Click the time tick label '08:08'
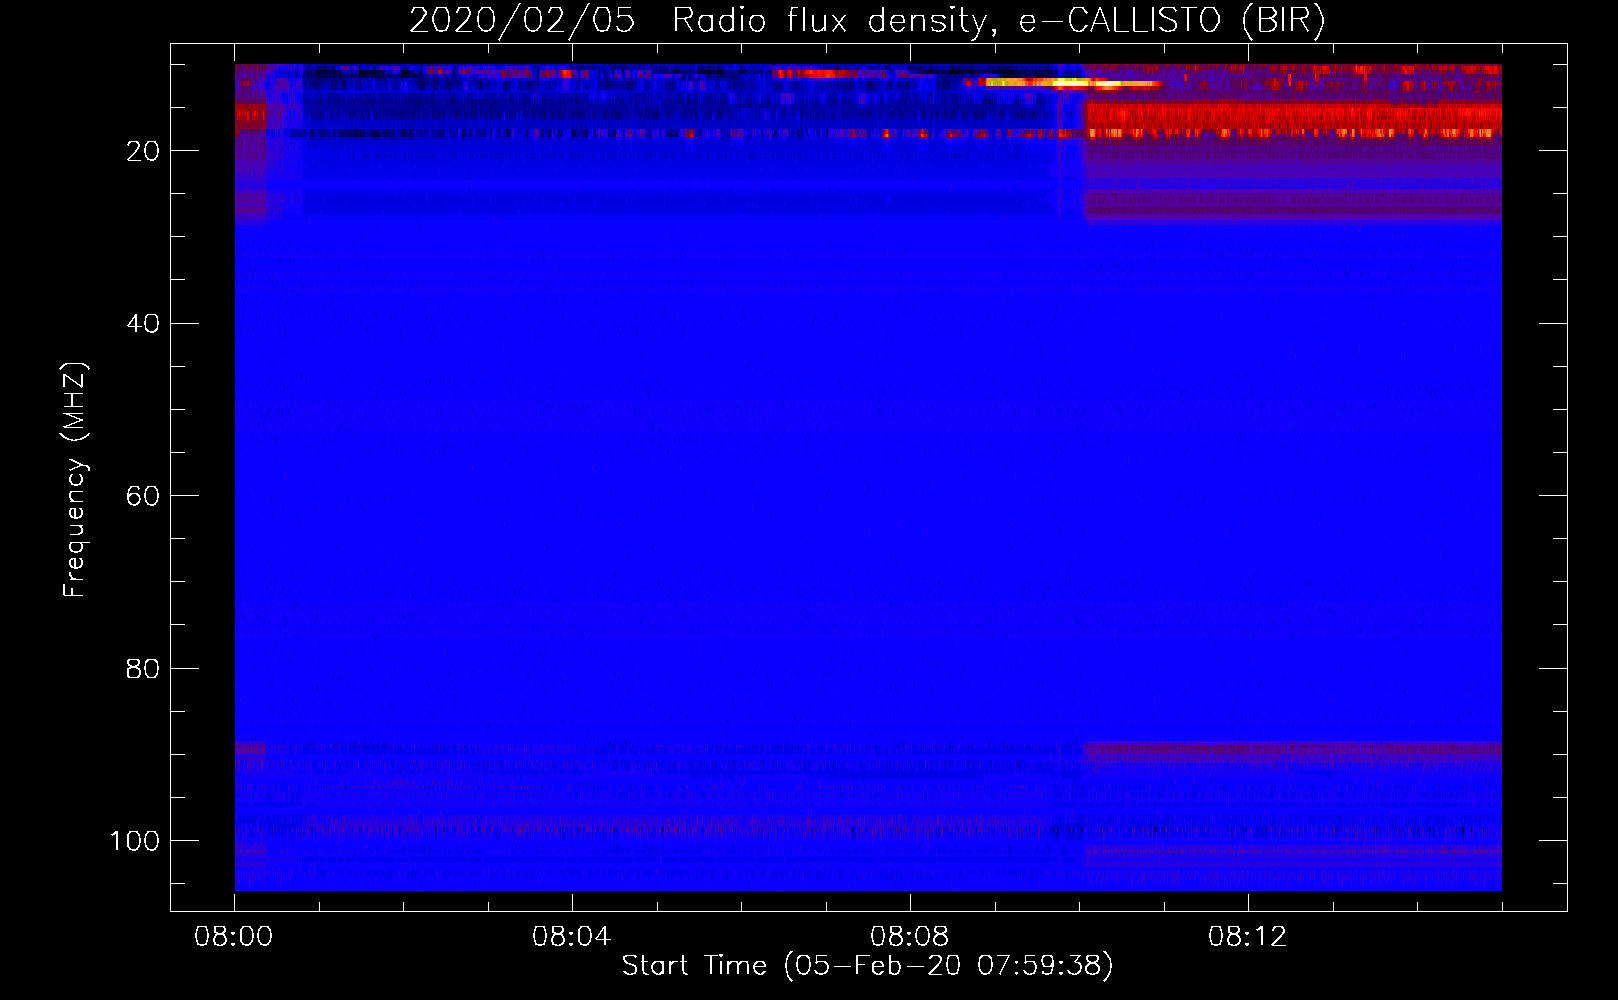This screenshot has width=1618, height=1000. coord(909,937)
